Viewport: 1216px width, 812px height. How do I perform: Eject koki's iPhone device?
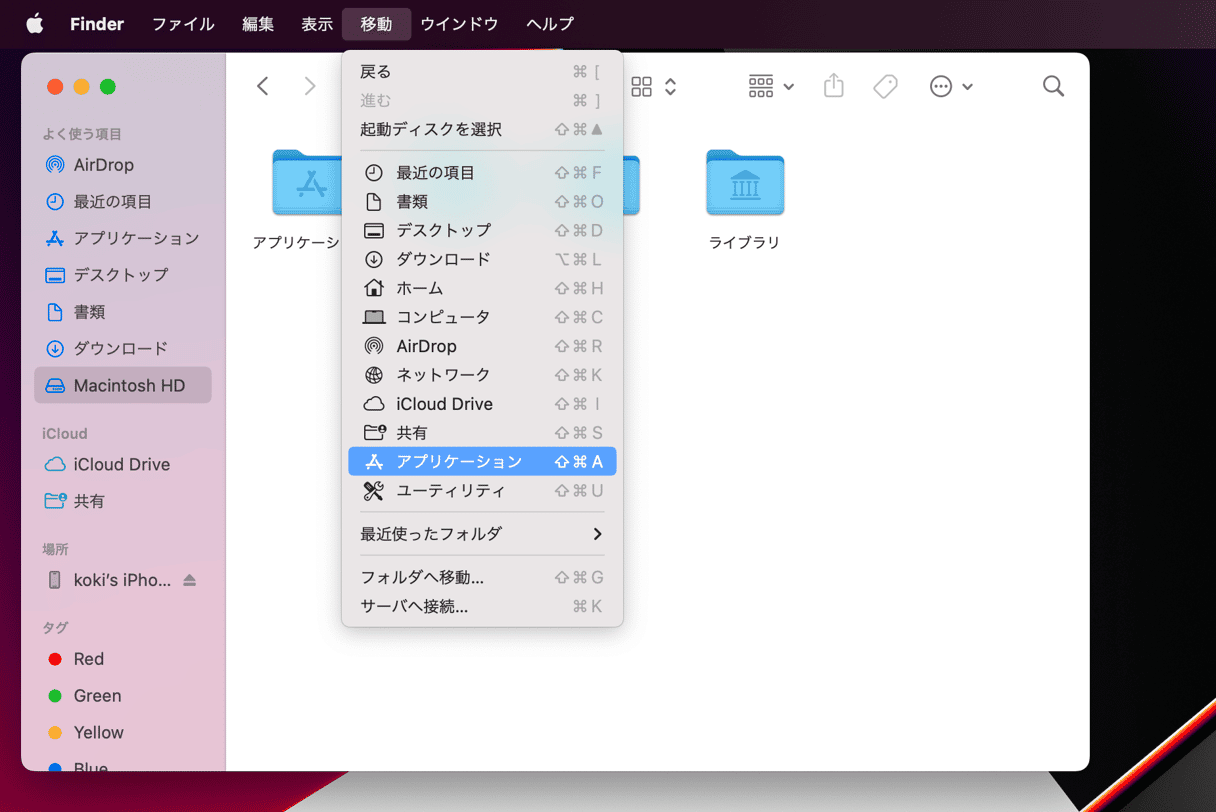190,580
